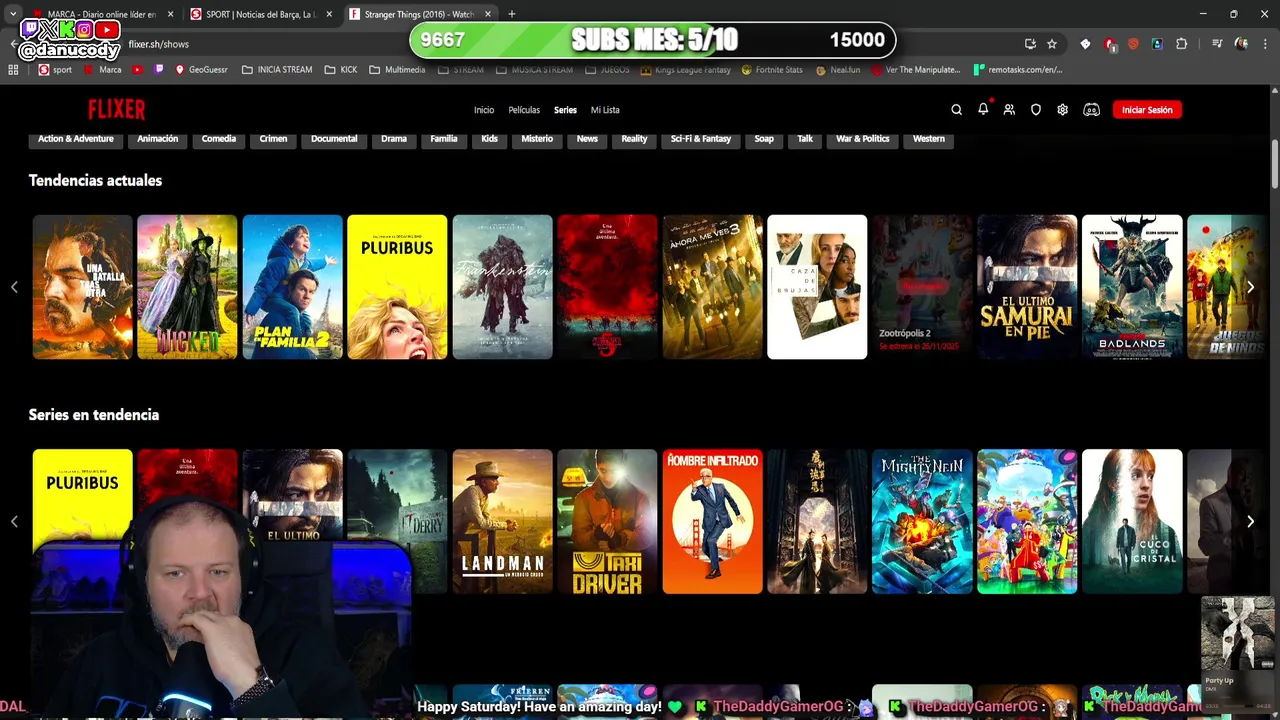
Task: Open the Landman series poster
Action: pyautogui.click(x=502, y=521)
